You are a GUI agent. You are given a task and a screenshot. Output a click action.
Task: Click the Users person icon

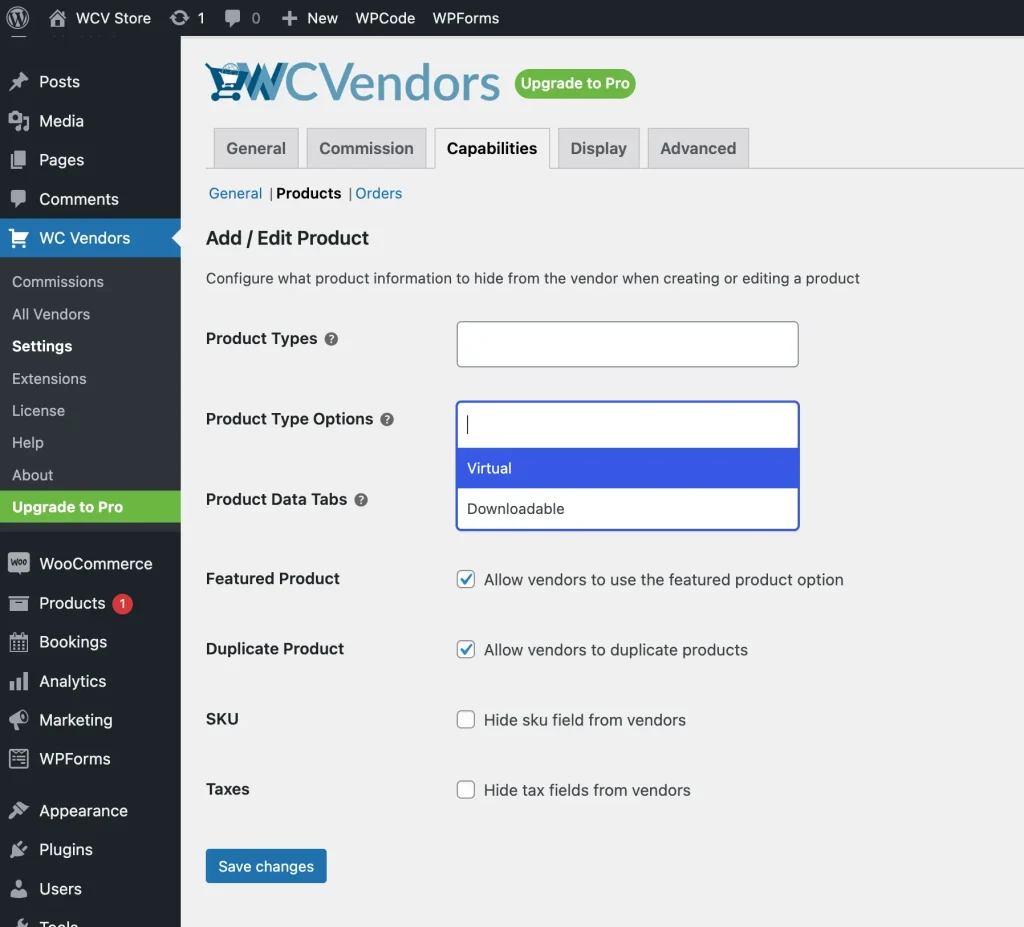pyautogui.click(x=19, y=888)
